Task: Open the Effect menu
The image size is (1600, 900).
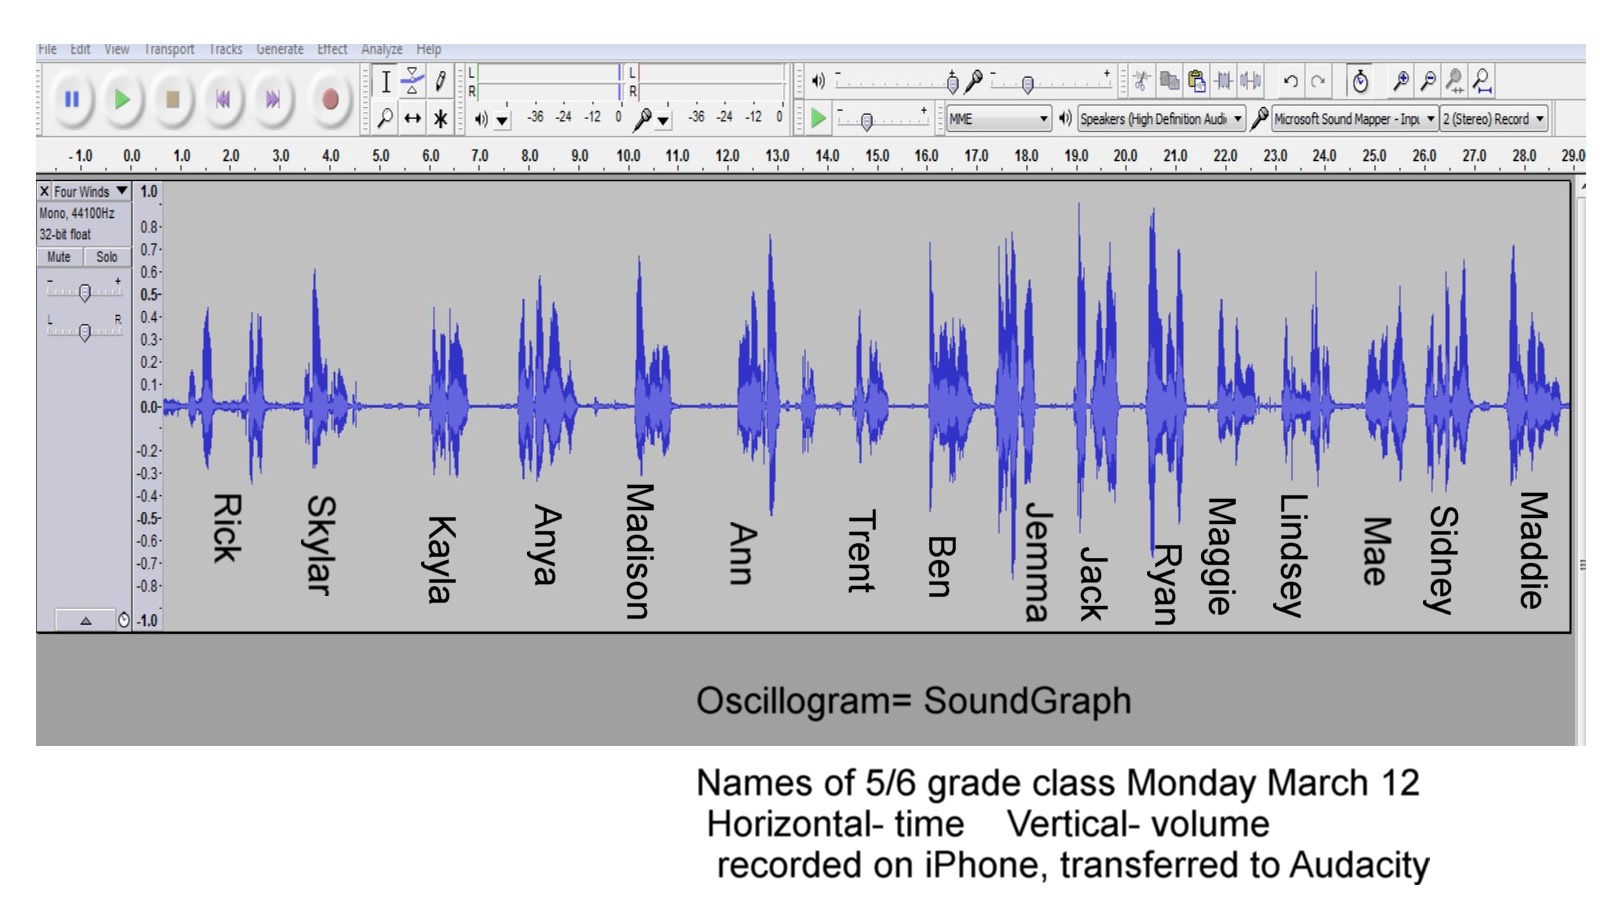Action: click(x=332, y=49)
